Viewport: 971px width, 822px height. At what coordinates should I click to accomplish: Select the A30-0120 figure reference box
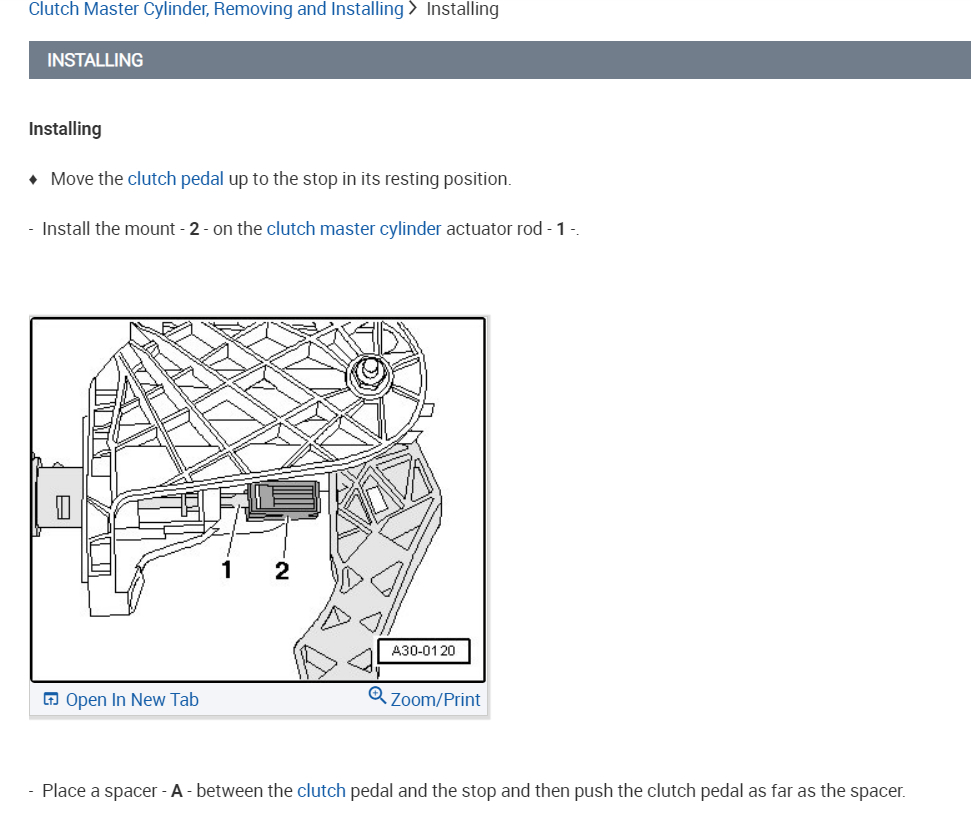(x=423, y=650)
